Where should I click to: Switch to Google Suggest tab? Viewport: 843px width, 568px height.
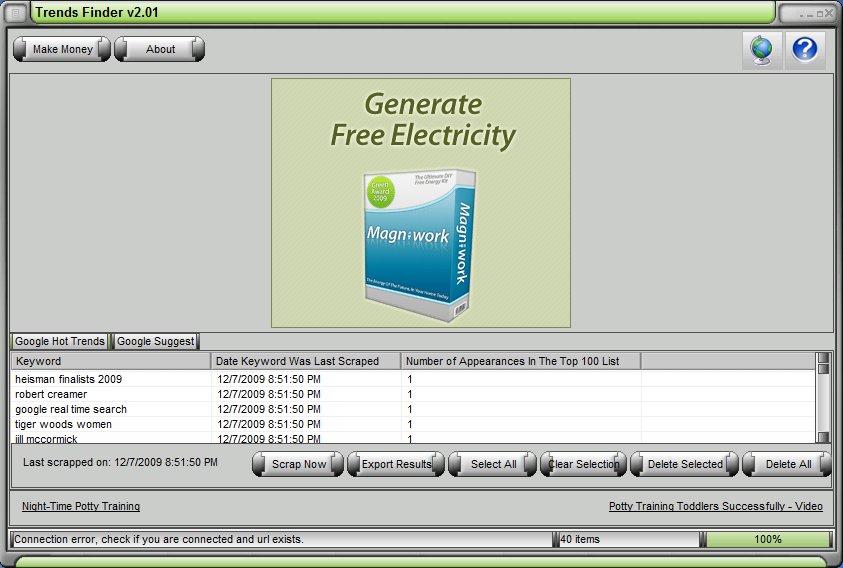(x=155, y=341)
